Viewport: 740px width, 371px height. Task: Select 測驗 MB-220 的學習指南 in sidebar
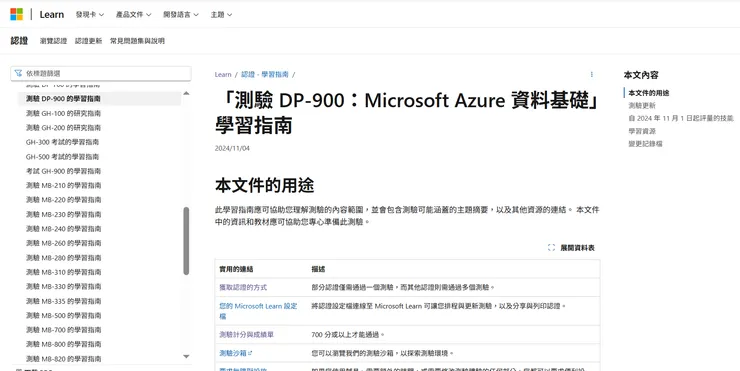tap(63, 200)
